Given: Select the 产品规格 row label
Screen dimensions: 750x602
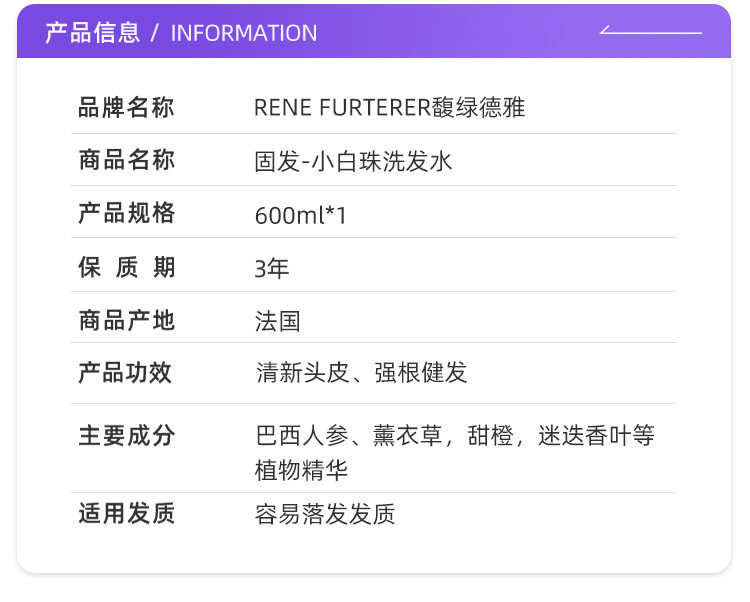Looking at the screenshot, I should [x=126, y=213].
